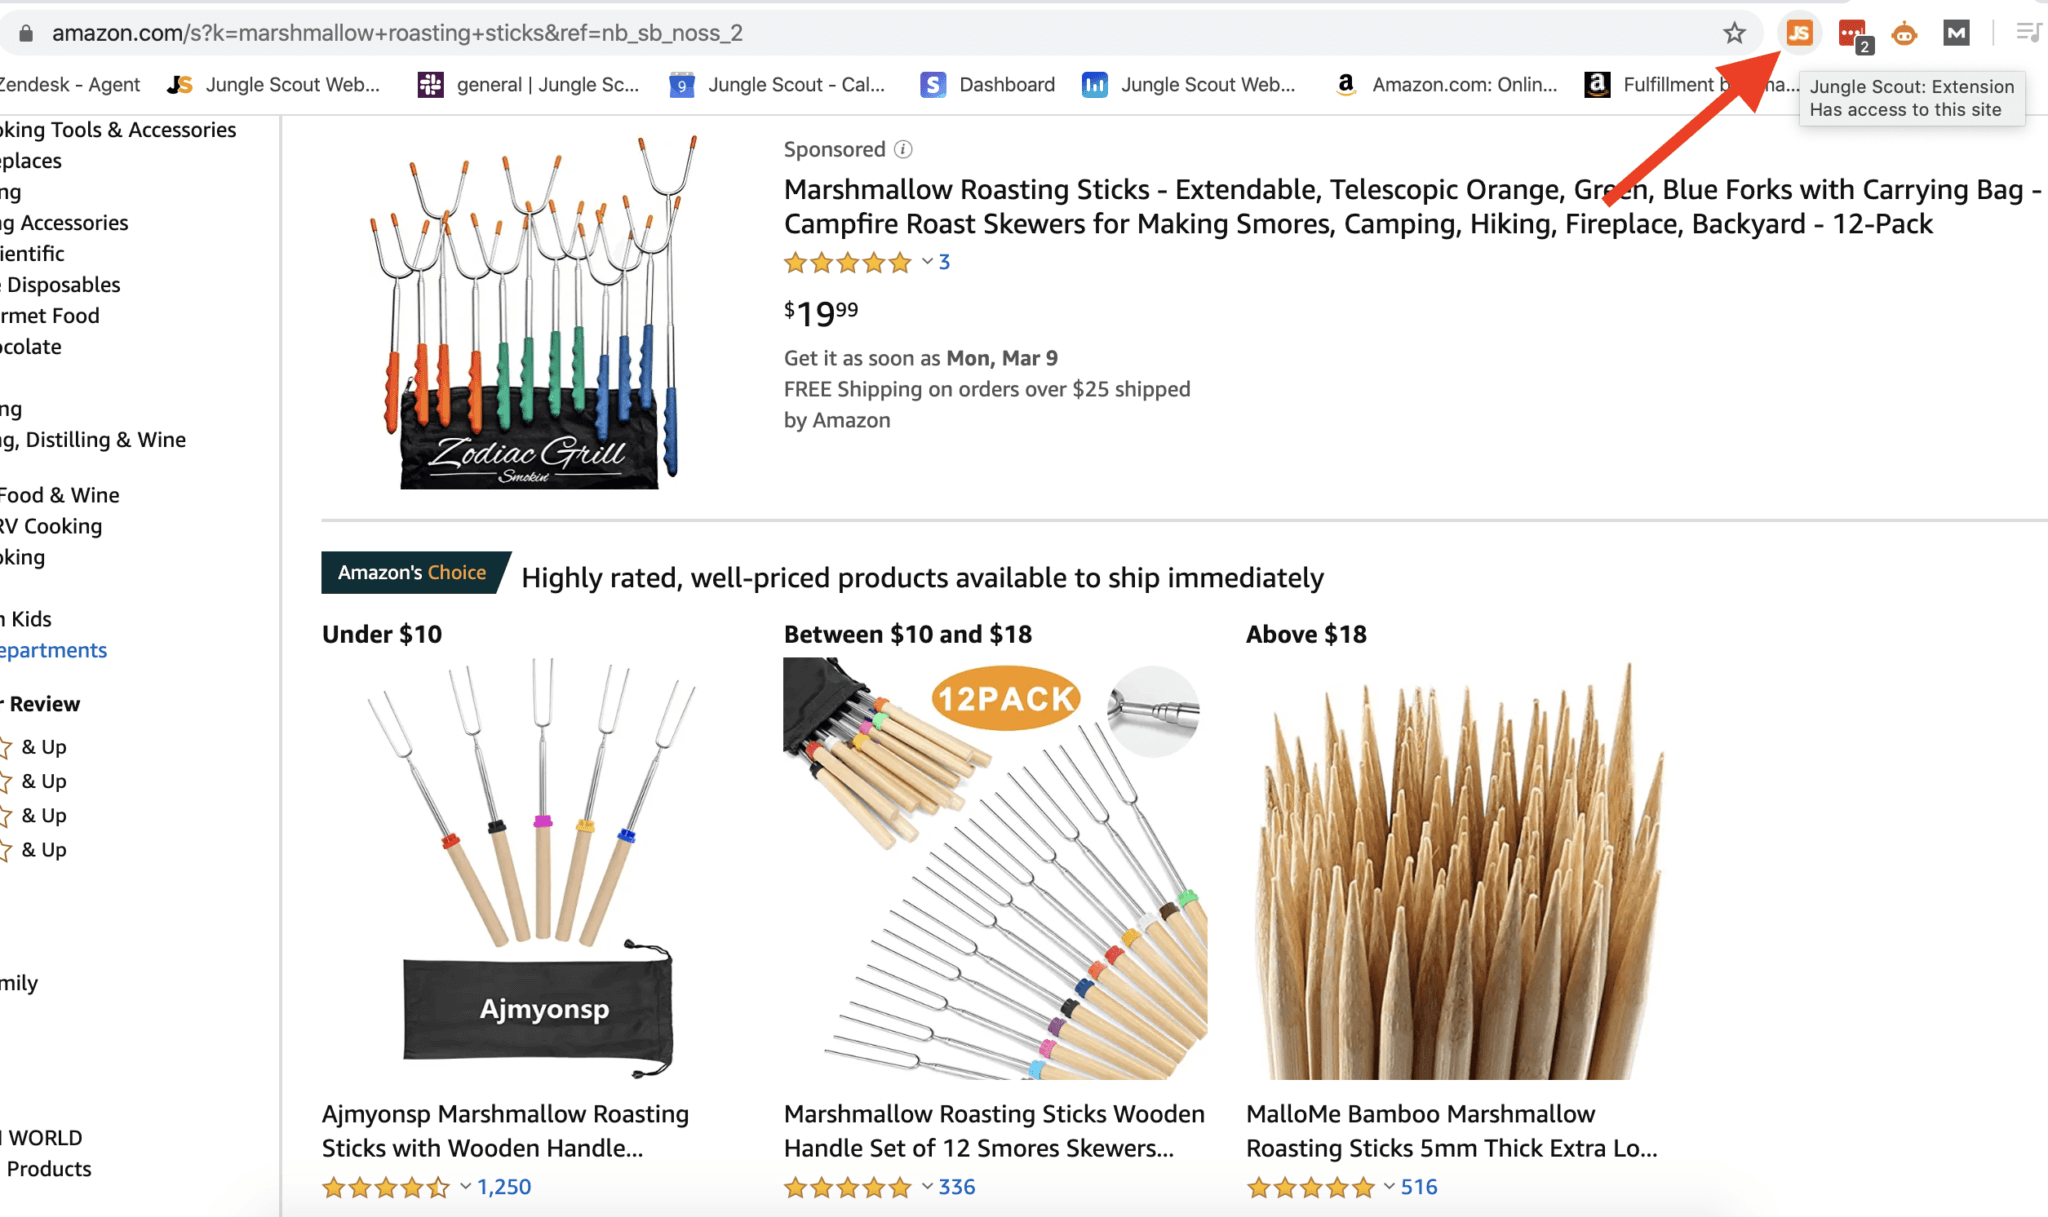Click the gray M extension icon
Screen dimensions: 2048x1217
[1955, 33]
